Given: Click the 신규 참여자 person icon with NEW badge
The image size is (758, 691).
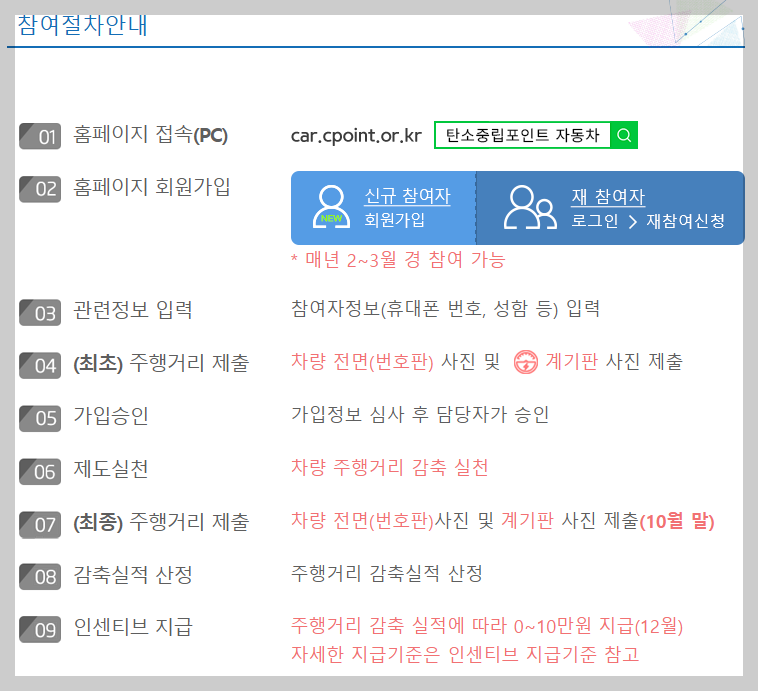Looking at the screenshot, I should [331, 207].
